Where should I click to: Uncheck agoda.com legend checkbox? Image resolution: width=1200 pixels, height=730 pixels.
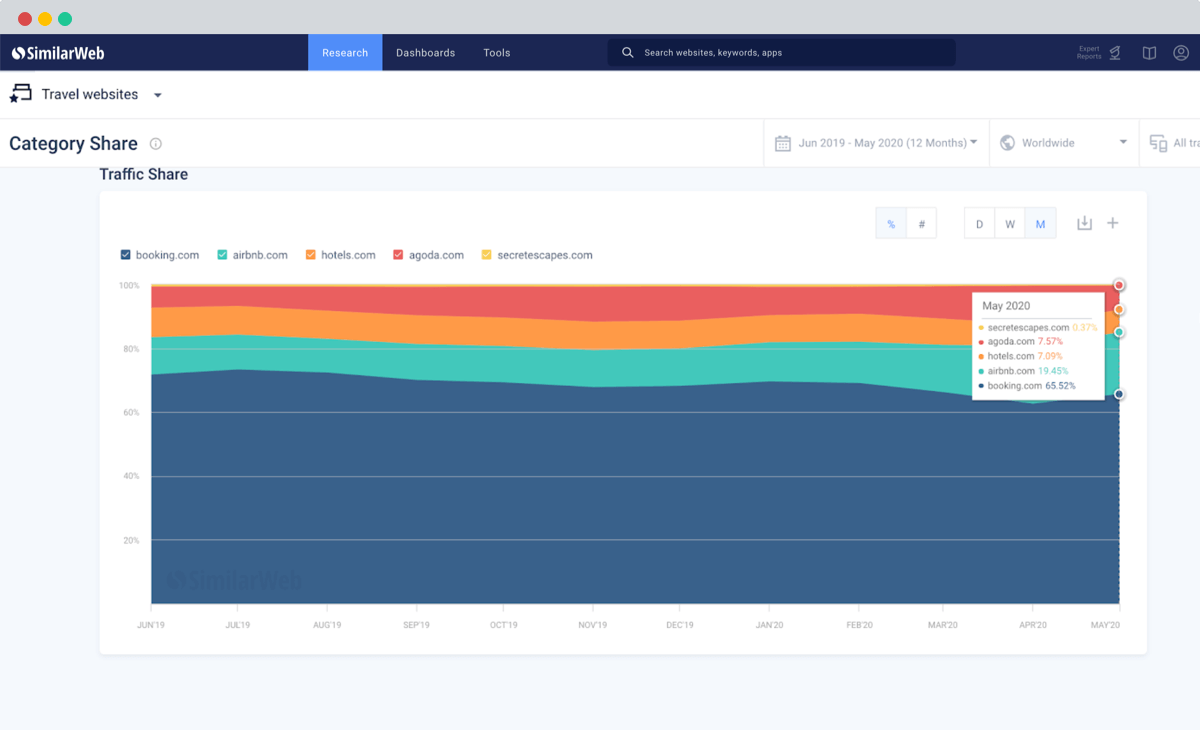[398, 255]
